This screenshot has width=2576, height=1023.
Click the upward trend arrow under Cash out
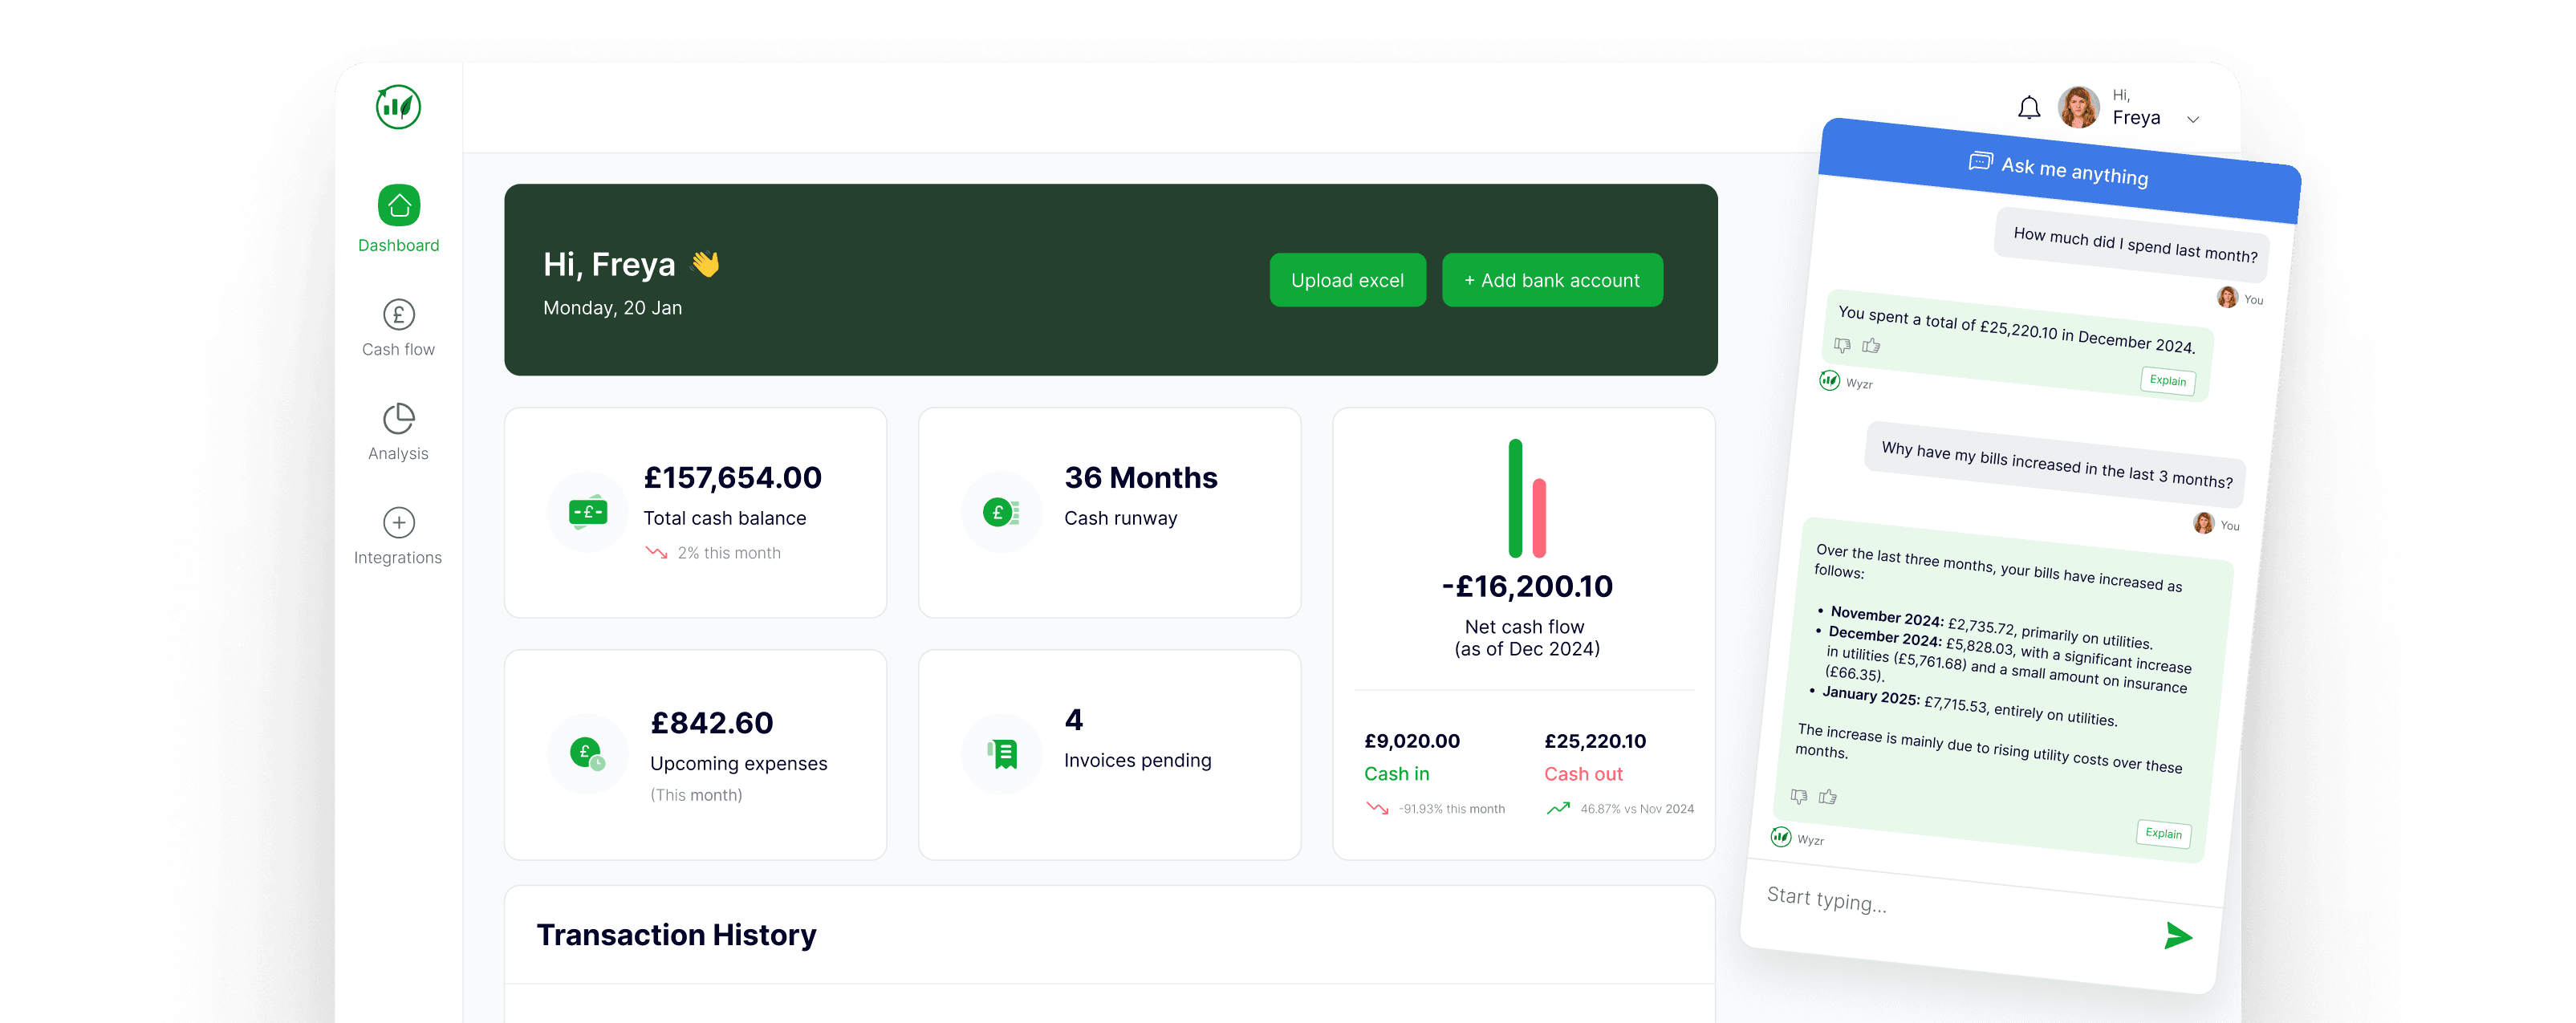pos(1558,809)
